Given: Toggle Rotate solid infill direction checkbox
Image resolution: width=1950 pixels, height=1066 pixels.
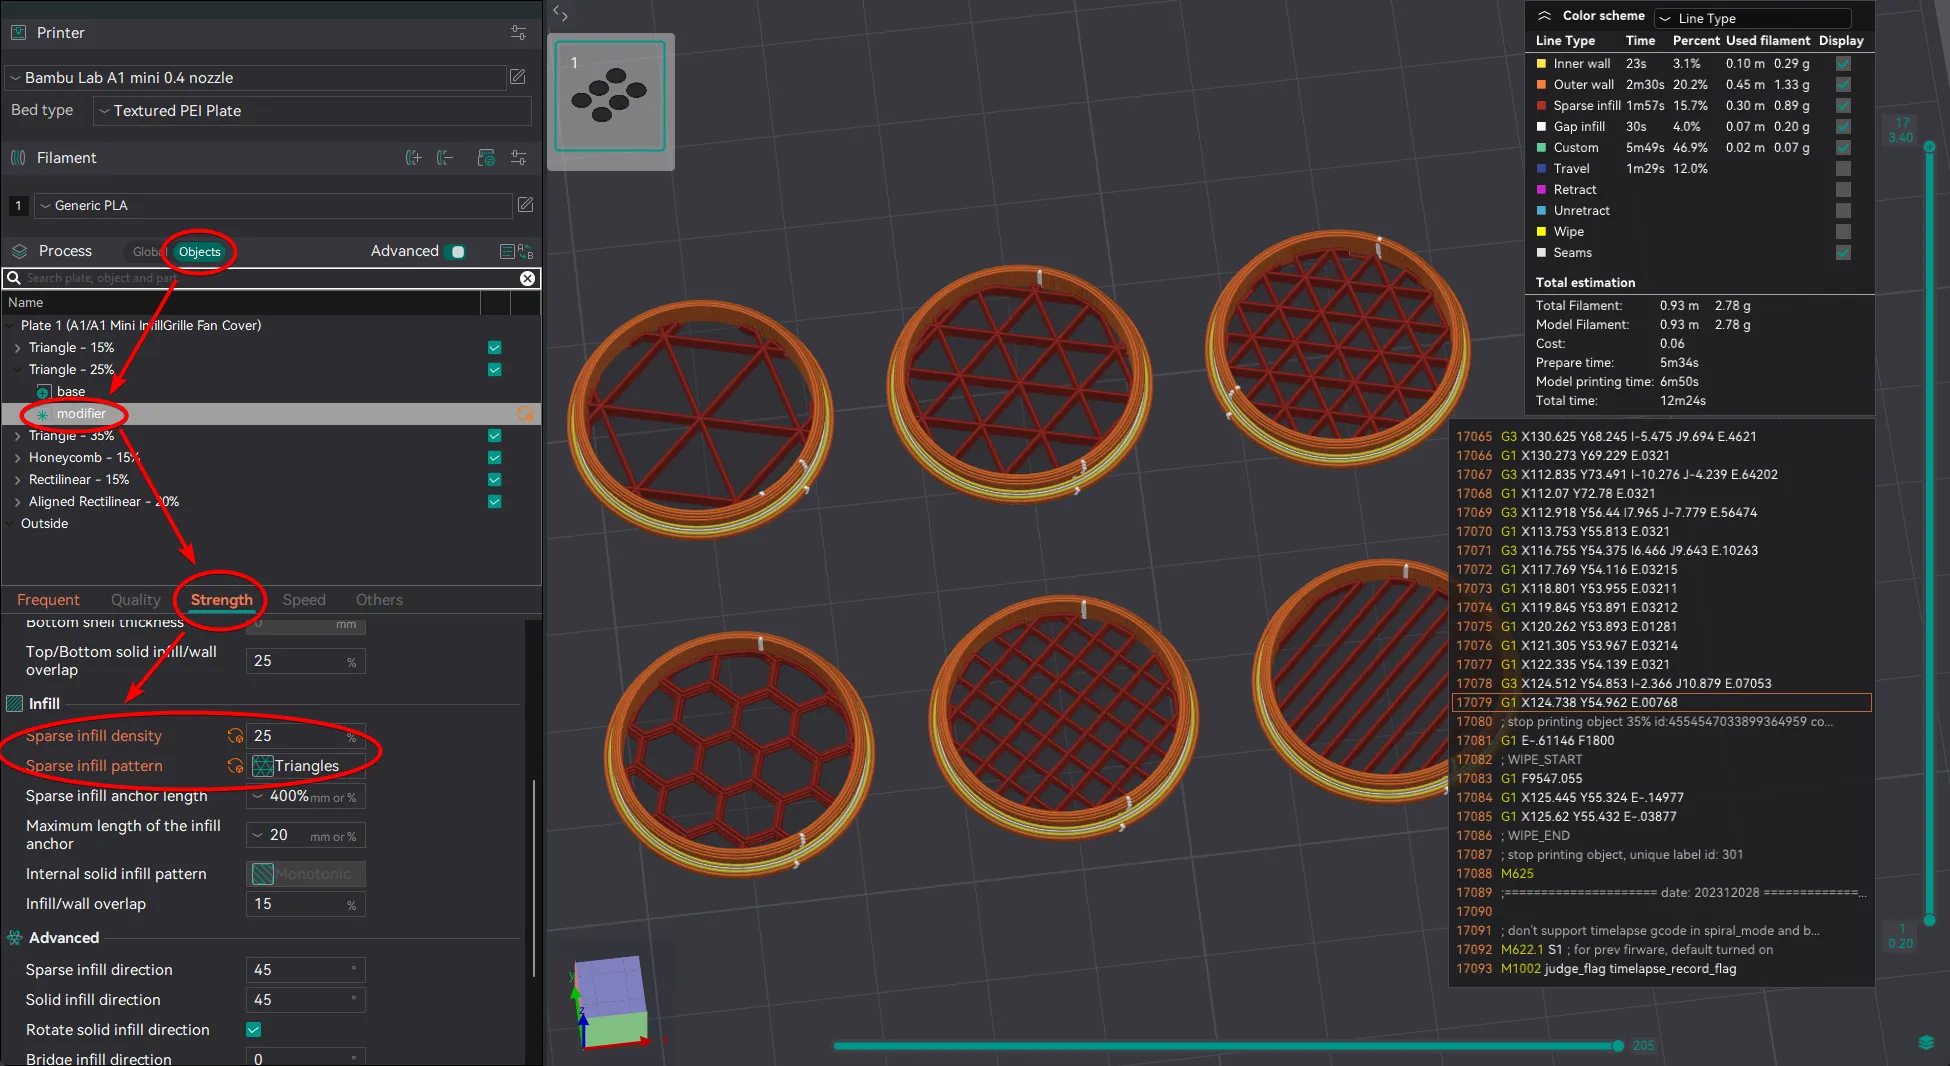Looking at the screenshot, I should (x=254, y=1030).
